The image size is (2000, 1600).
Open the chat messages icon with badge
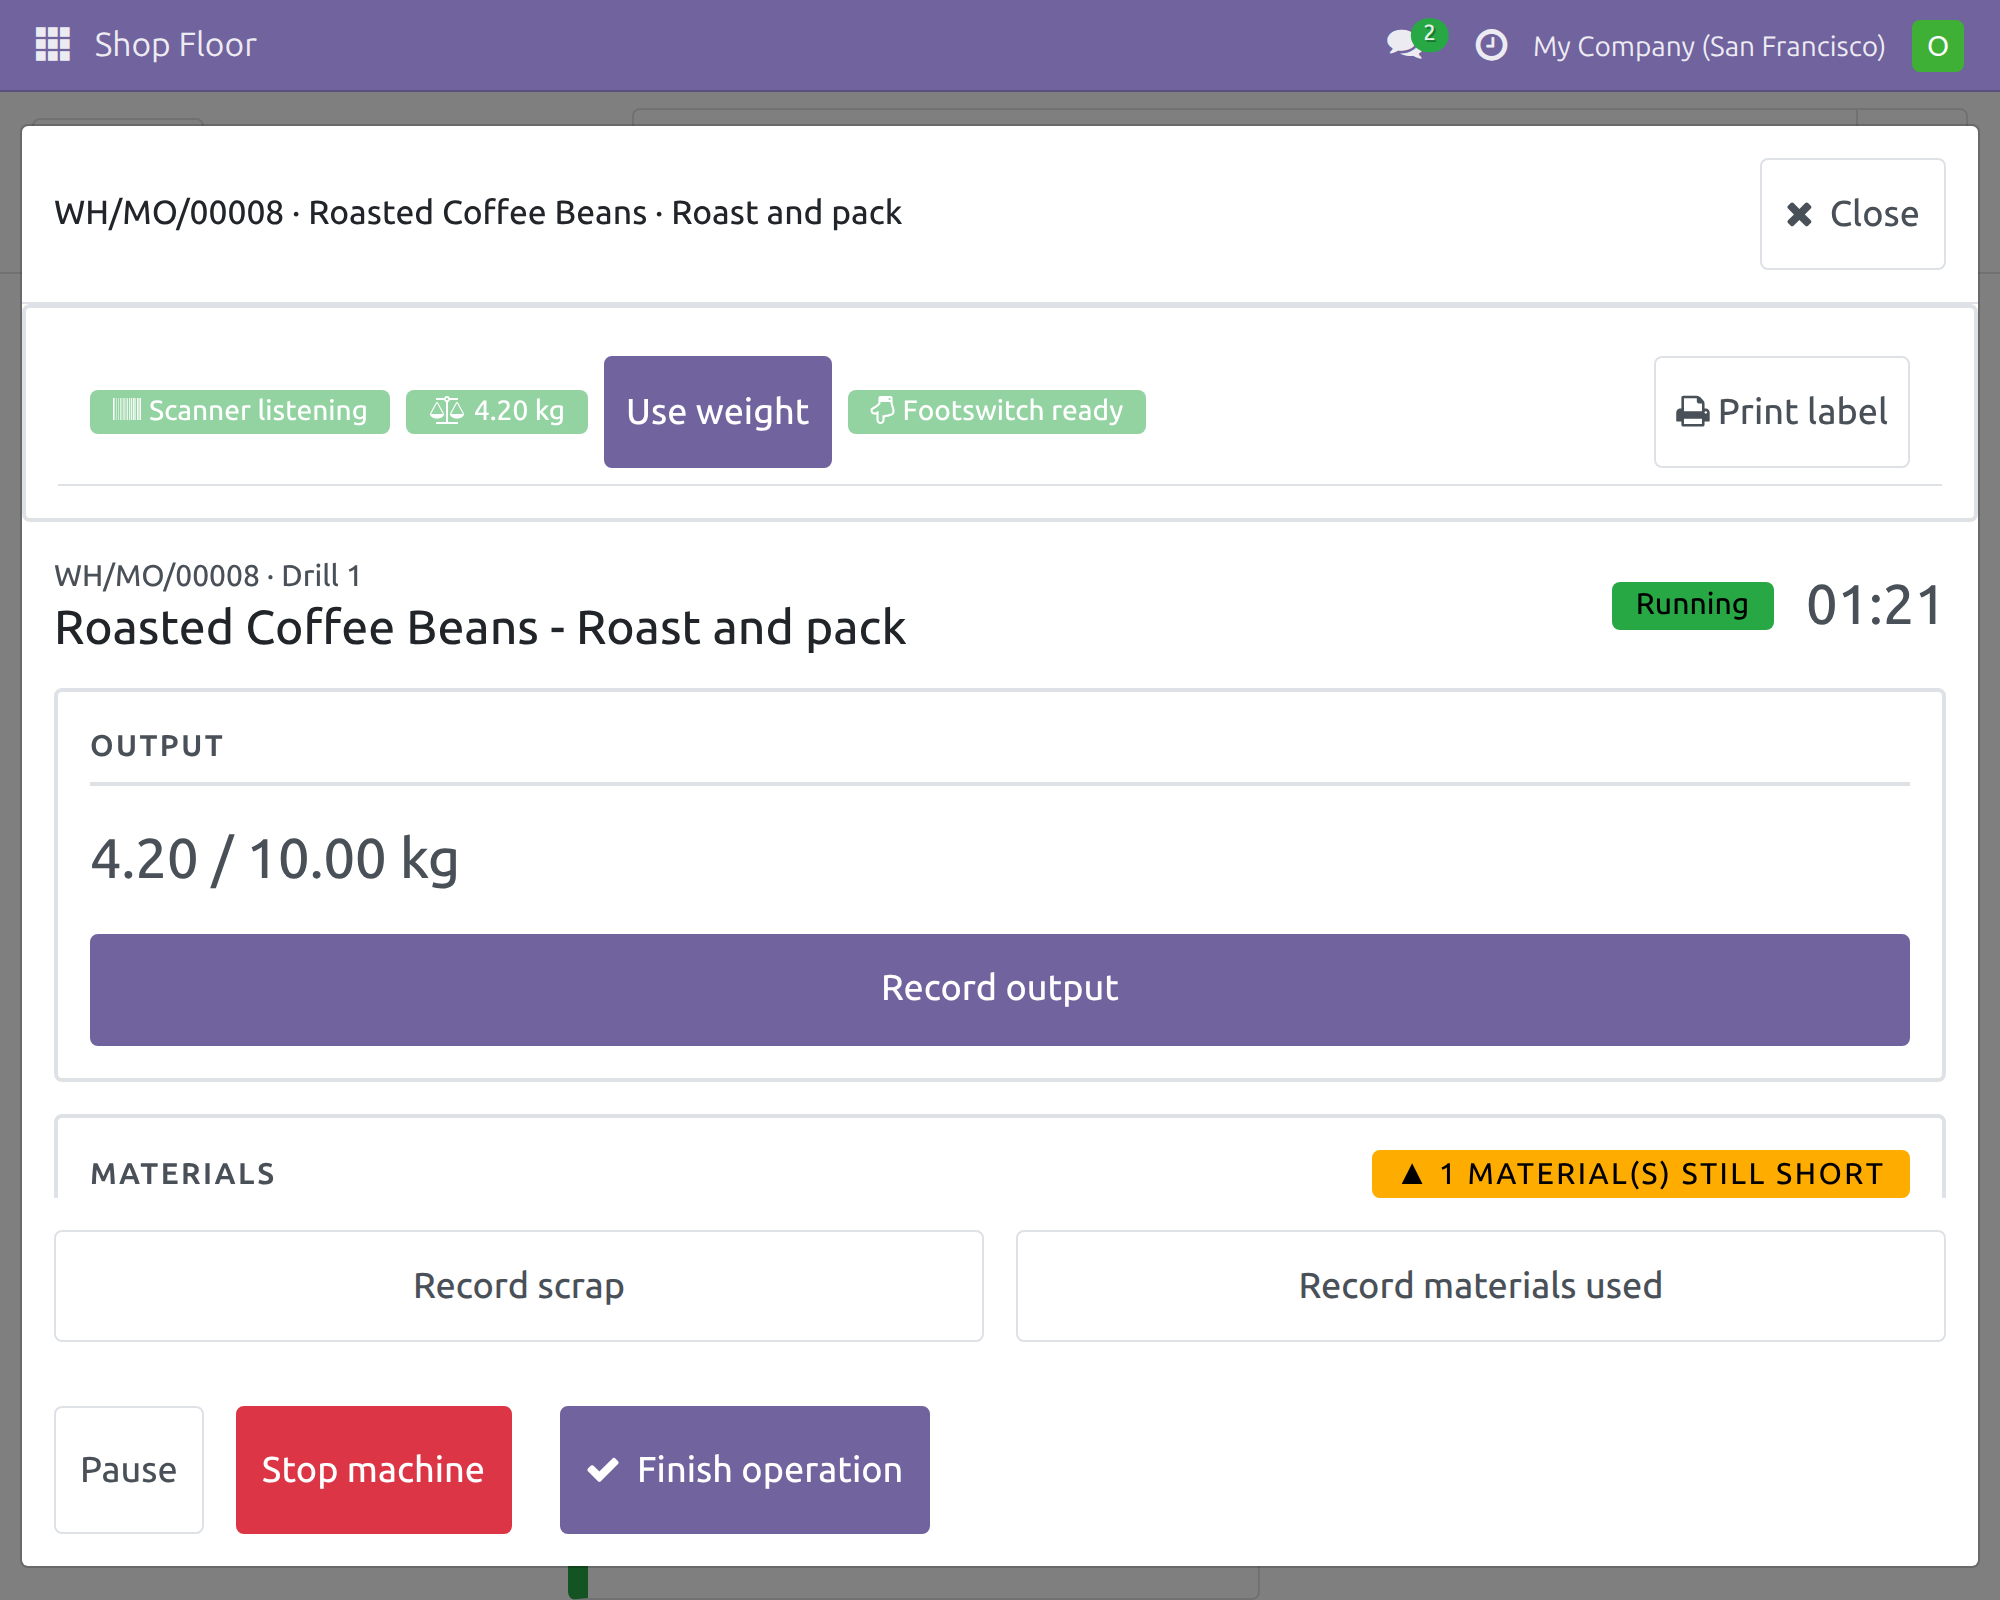pyautogui.click(x=1414, y=43)
